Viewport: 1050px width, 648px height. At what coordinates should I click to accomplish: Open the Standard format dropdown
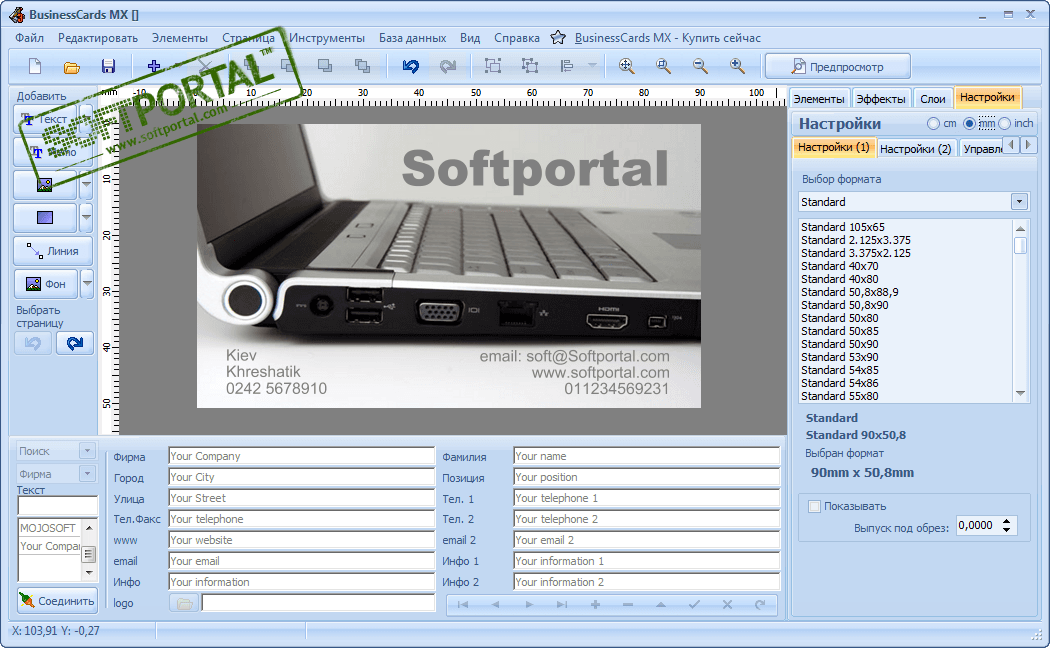pyautogui.click(x=1019, y=201)
